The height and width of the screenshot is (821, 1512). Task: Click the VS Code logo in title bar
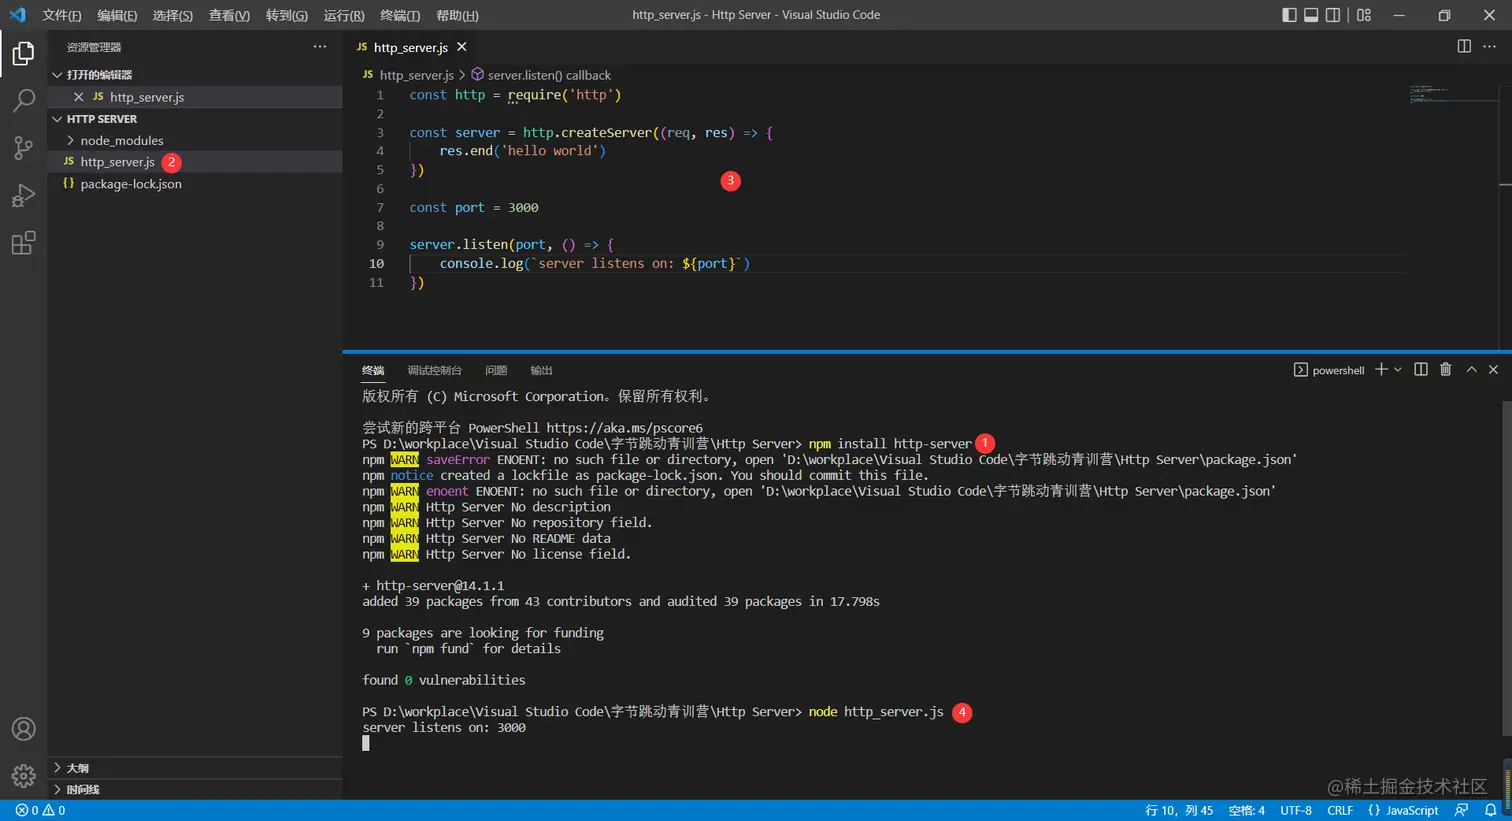17,15
